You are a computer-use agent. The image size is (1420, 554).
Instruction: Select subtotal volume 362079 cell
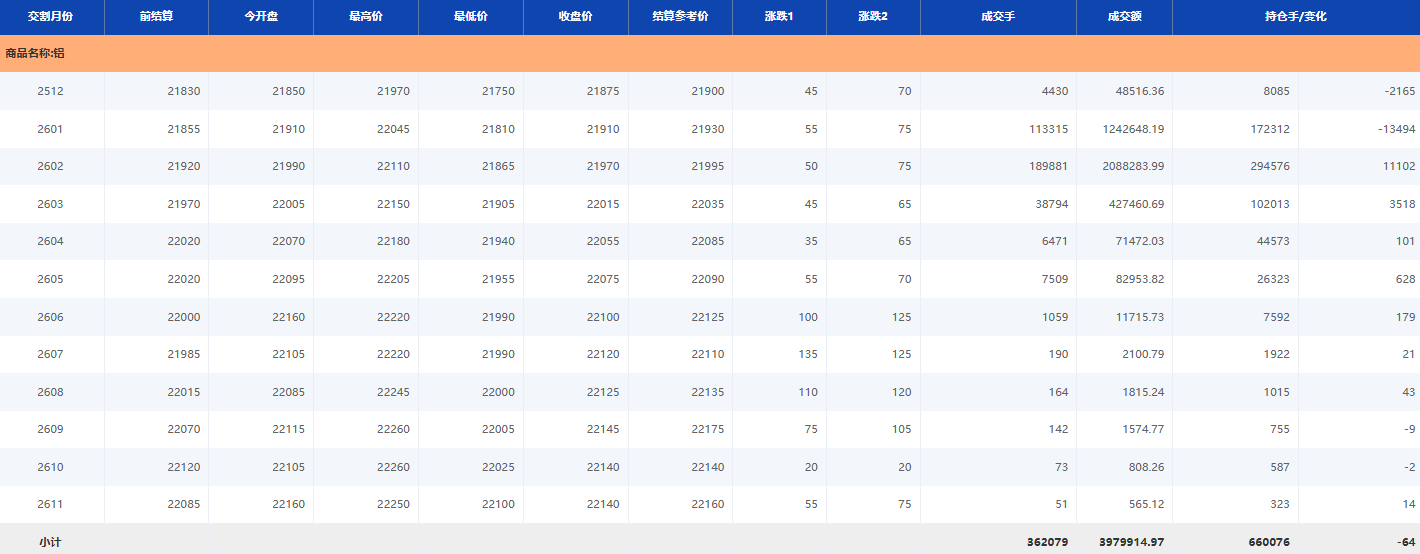click(1046, 542)
